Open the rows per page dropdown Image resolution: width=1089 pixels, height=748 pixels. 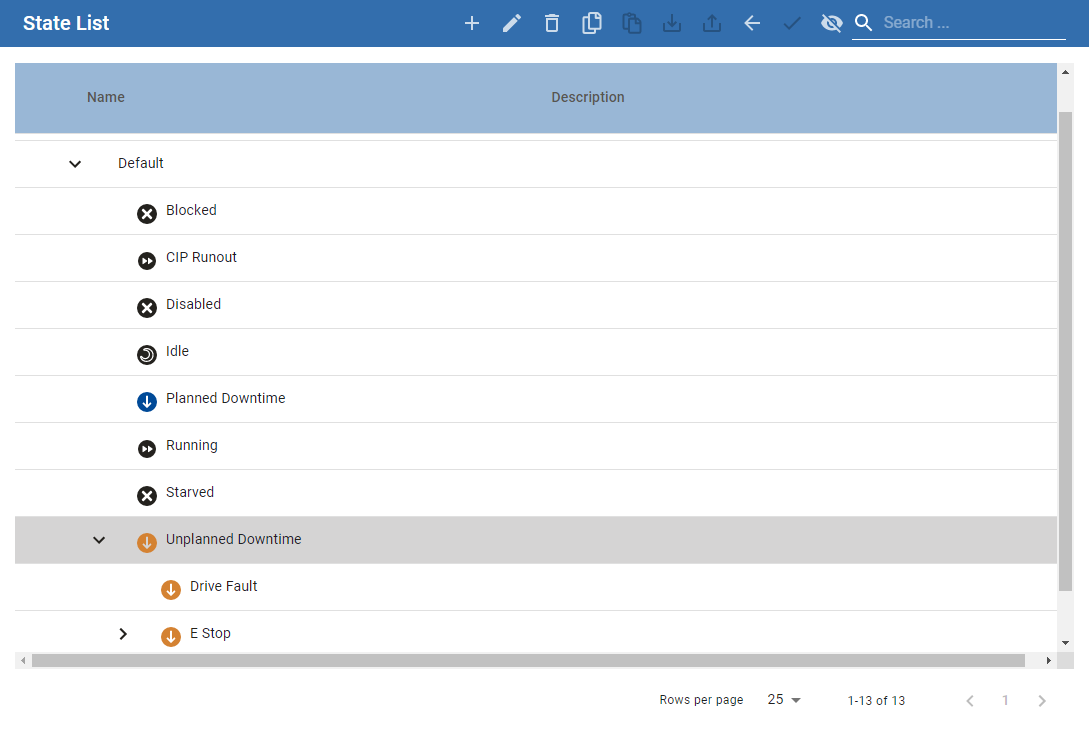(x=784, y=700)
